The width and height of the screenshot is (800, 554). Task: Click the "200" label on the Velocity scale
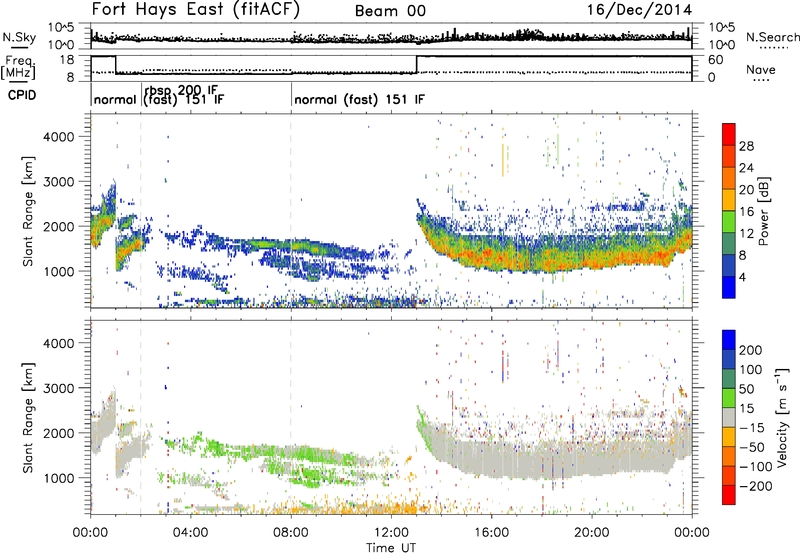click(750, 350)
